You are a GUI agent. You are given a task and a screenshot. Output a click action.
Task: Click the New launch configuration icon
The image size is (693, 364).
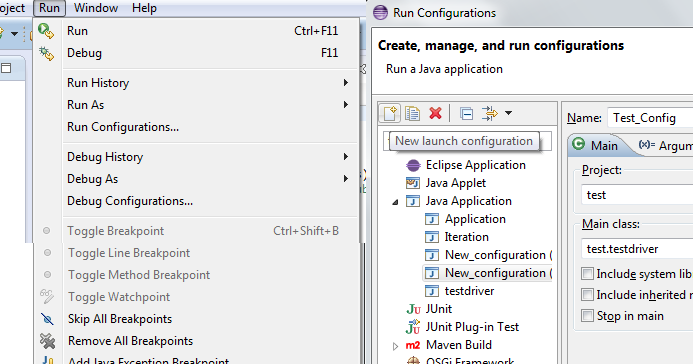pyautogui.click(x=390, y=114)
